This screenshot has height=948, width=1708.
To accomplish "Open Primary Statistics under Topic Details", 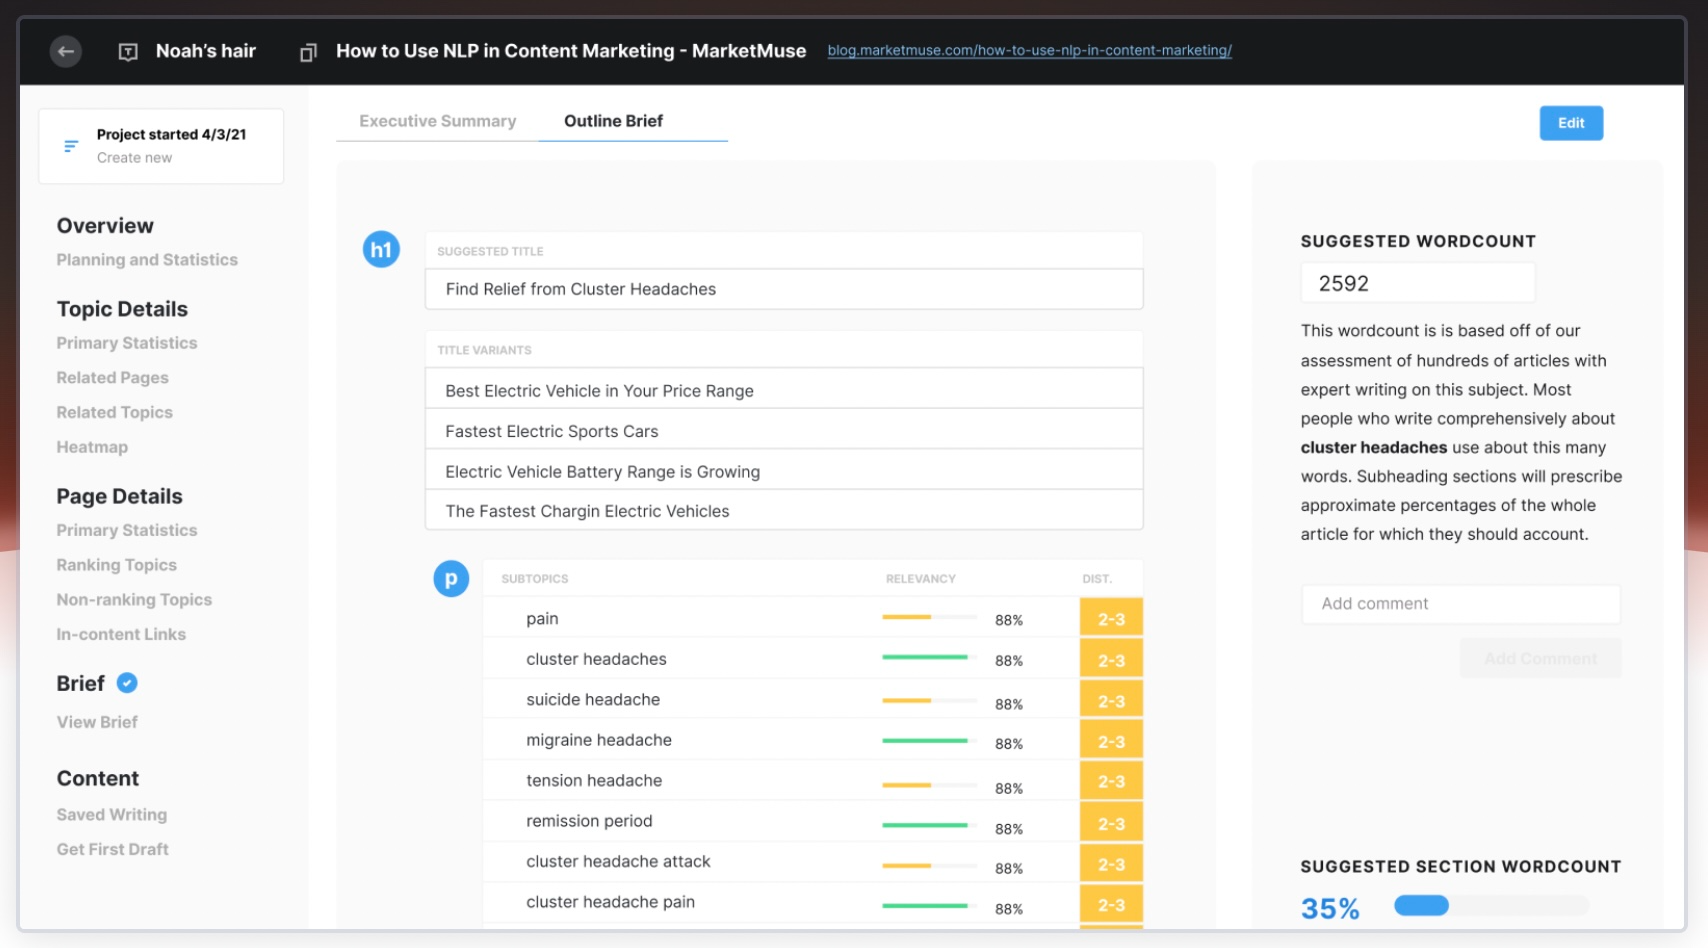I will (x=127, y=343).
